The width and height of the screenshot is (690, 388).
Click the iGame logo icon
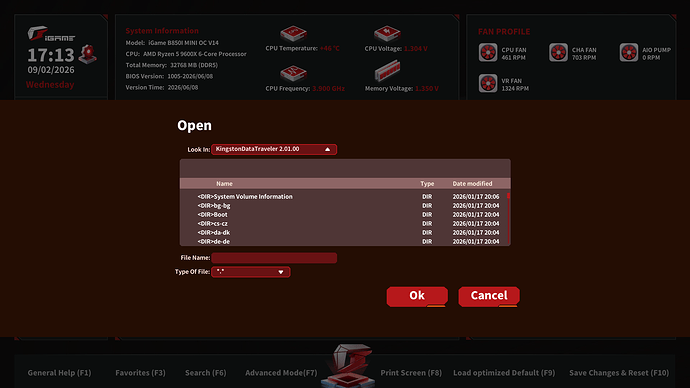coord(51,34)
